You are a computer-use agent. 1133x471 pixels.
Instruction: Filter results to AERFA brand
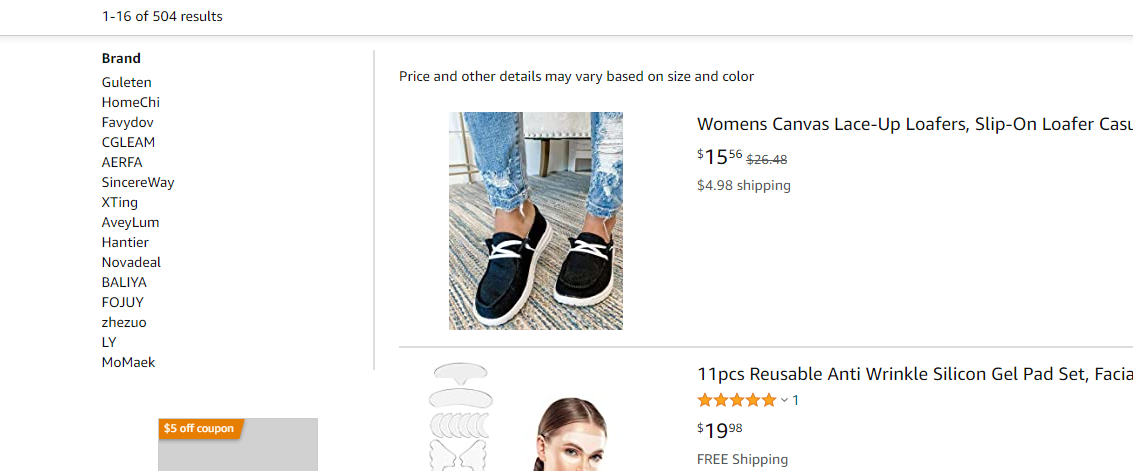122,162
